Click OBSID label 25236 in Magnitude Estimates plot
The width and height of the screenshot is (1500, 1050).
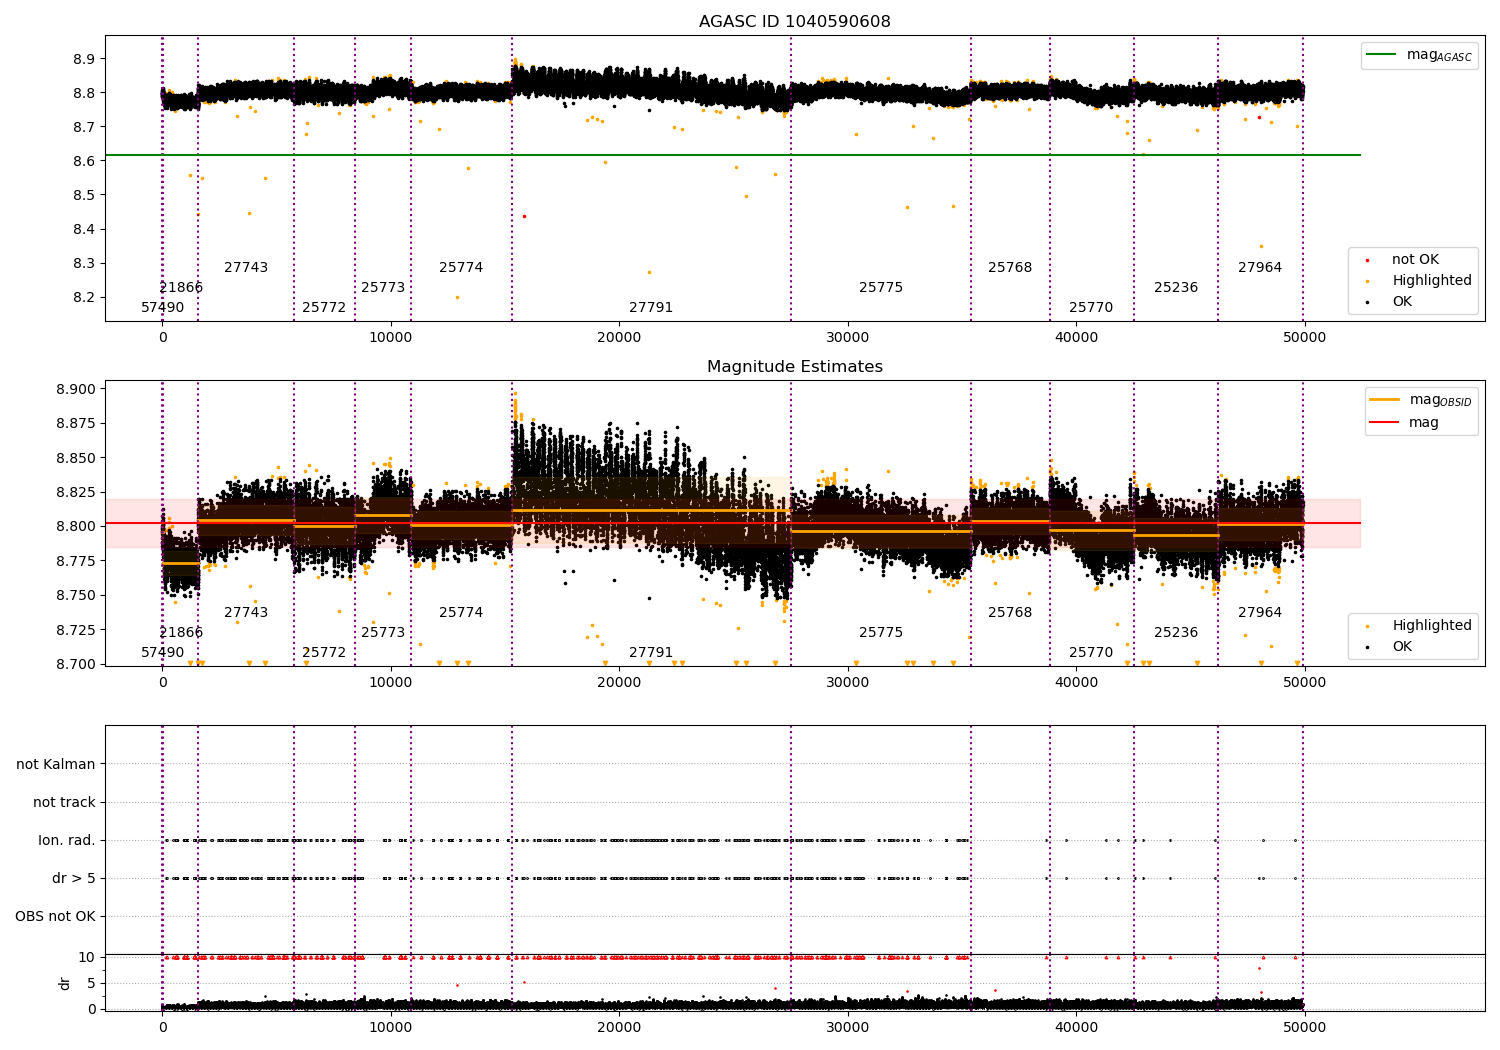click(1176, 633)
